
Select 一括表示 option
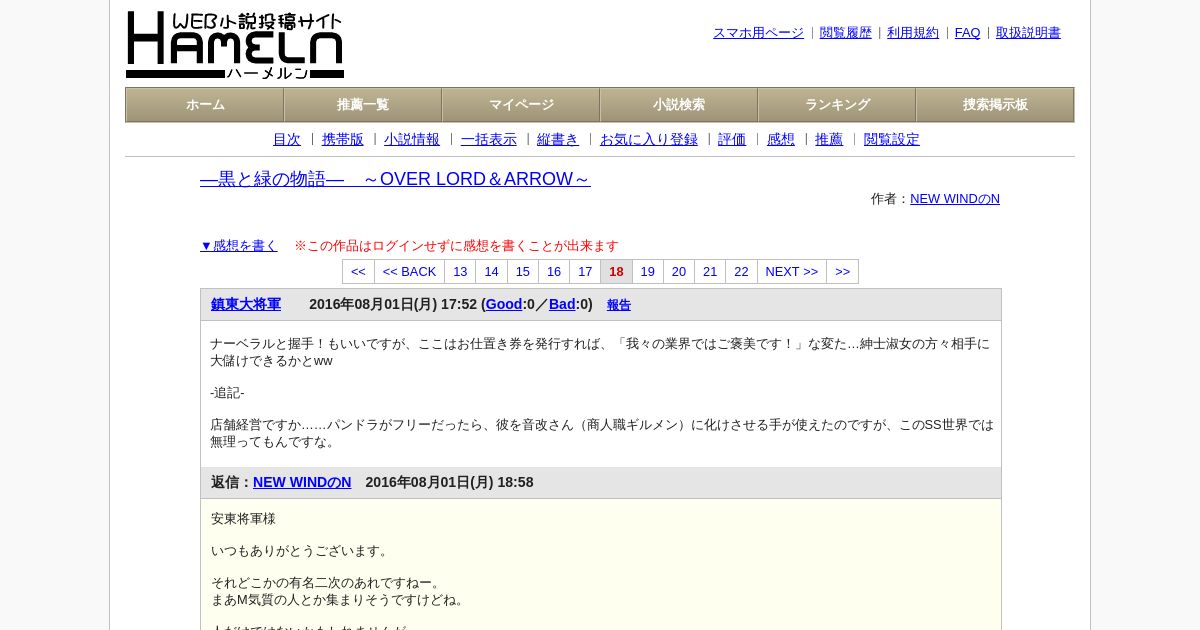(489, 140)
